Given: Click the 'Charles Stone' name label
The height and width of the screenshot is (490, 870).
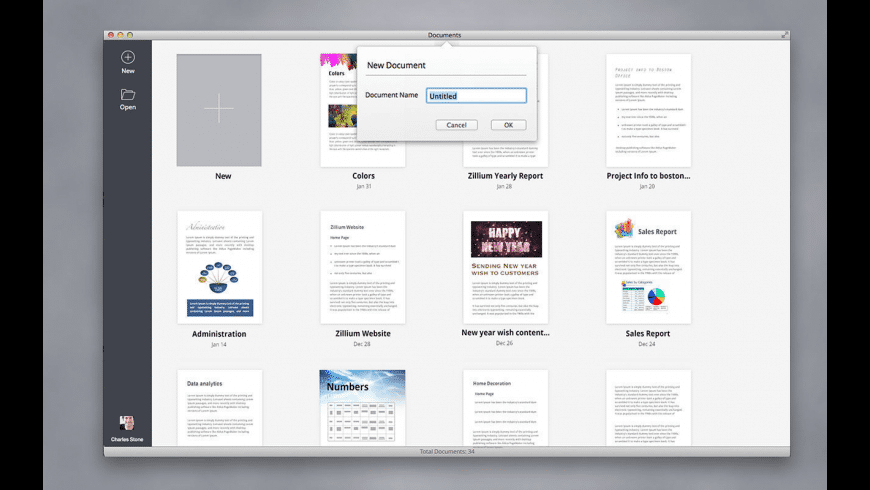Looking at the screenshot, I should coord(127,440).
